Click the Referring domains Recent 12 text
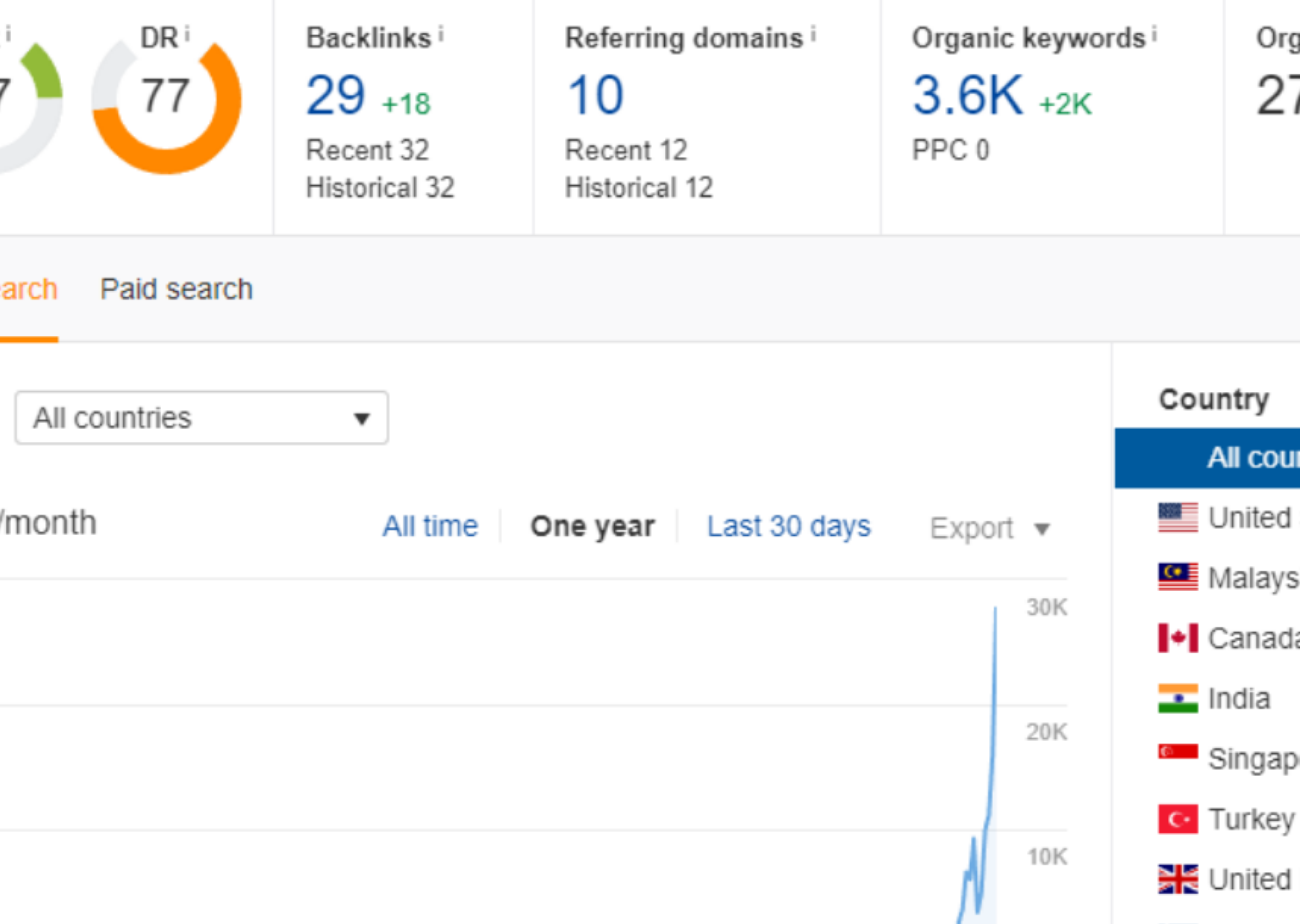1300x924 pixels. pyautogui.click(x=626, y=150)
